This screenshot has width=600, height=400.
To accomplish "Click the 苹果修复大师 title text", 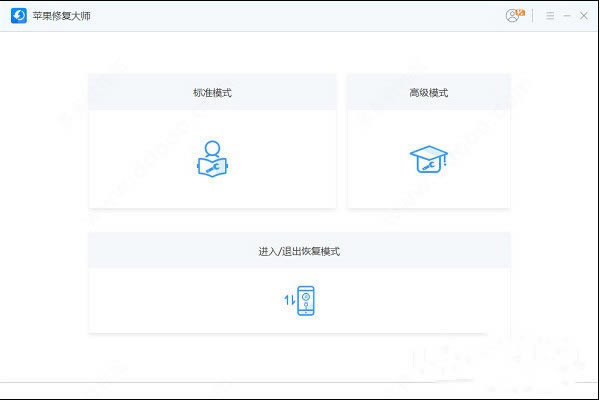I will coord(62,16).
